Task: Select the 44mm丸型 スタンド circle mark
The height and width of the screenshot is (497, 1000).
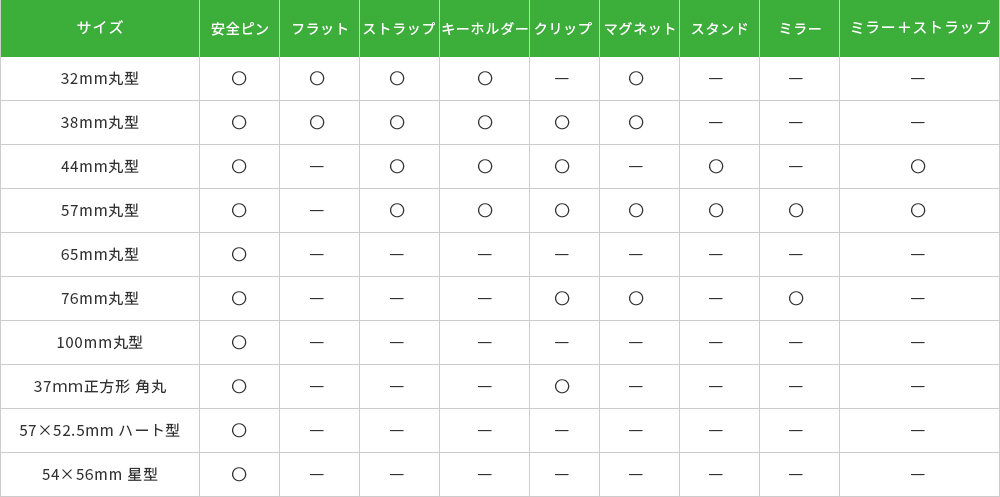Action: coord(716,166)
